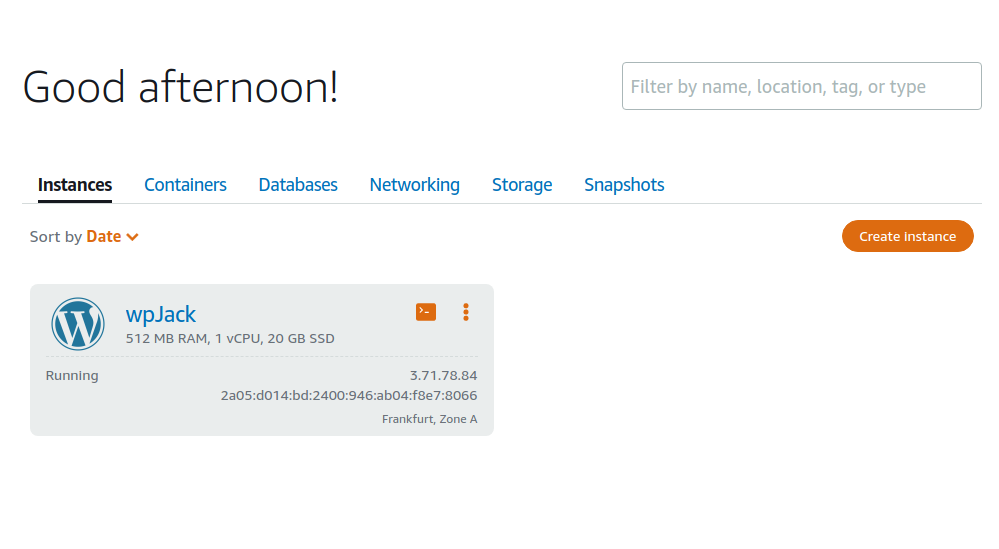Click the Create instance button
Image resolution: width=999 pixels, height=549 pixels.
point(907,236)
